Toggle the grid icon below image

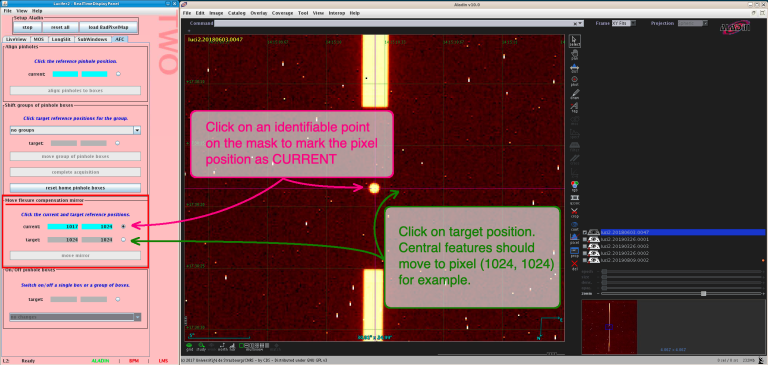[189, 346]
